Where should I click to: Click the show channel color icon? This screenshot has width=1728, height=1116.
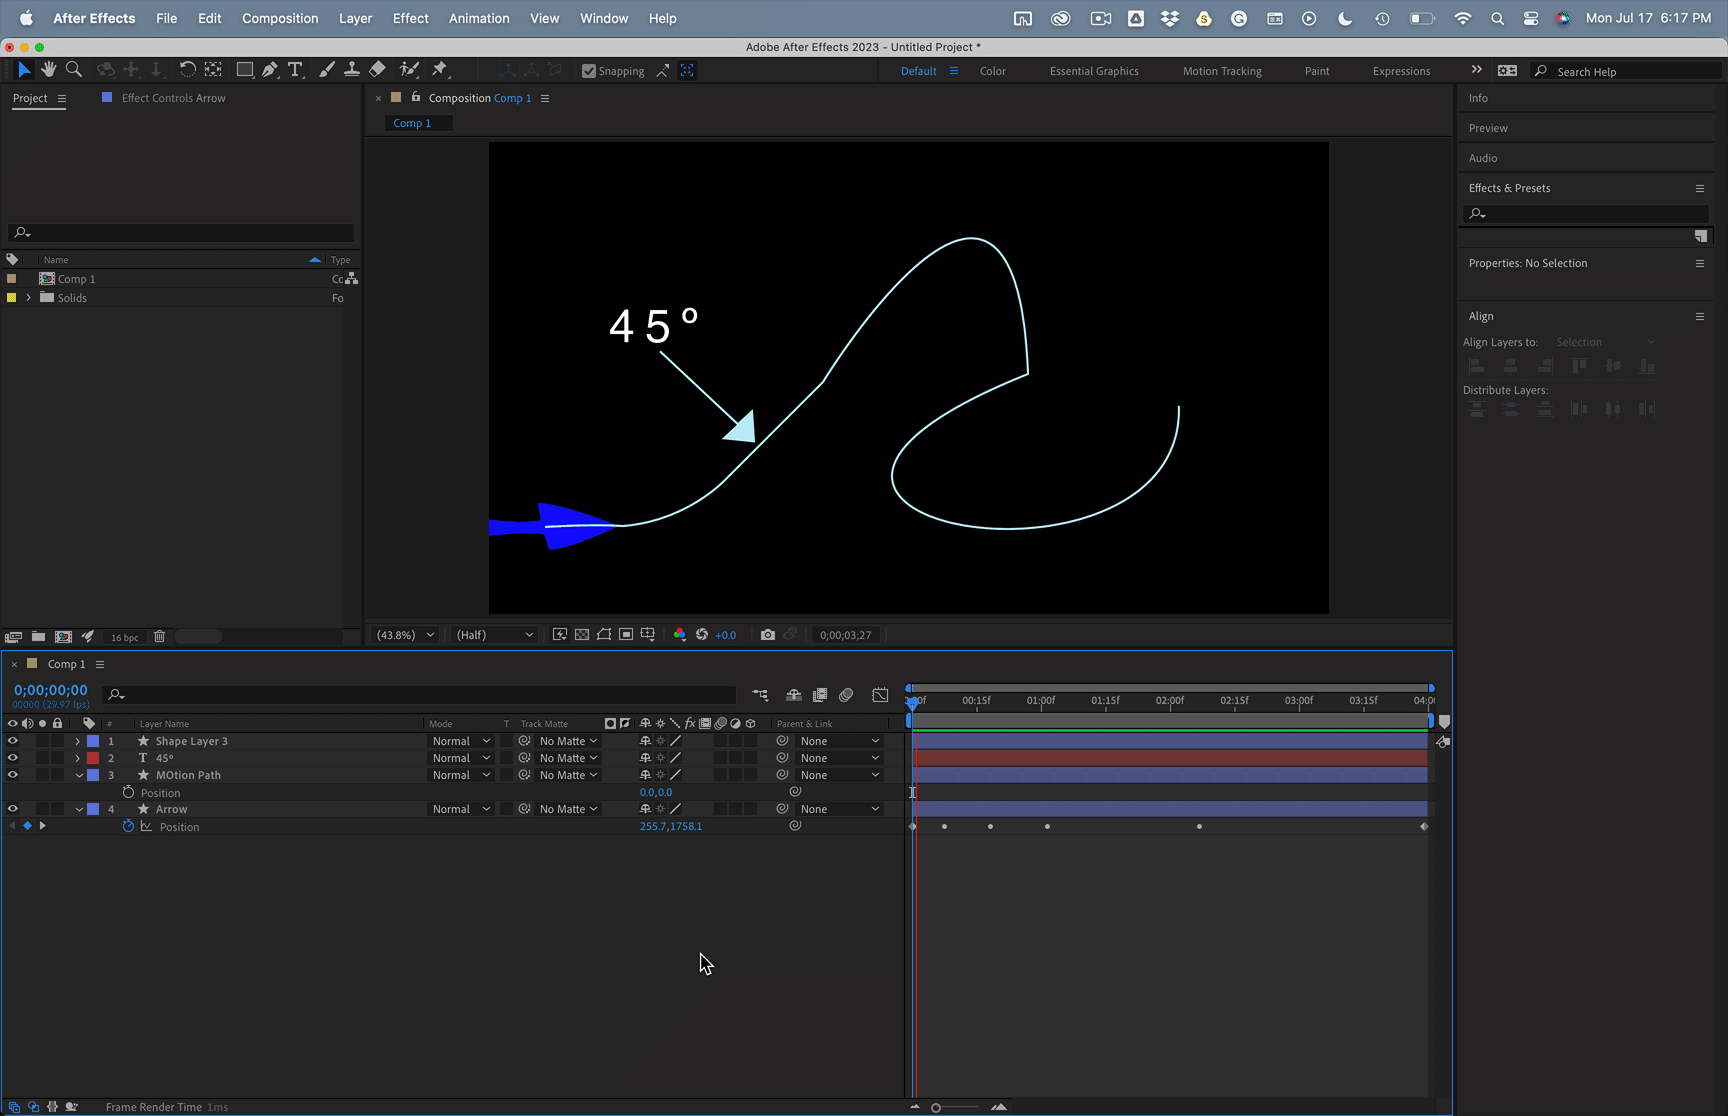pos(680,635)
